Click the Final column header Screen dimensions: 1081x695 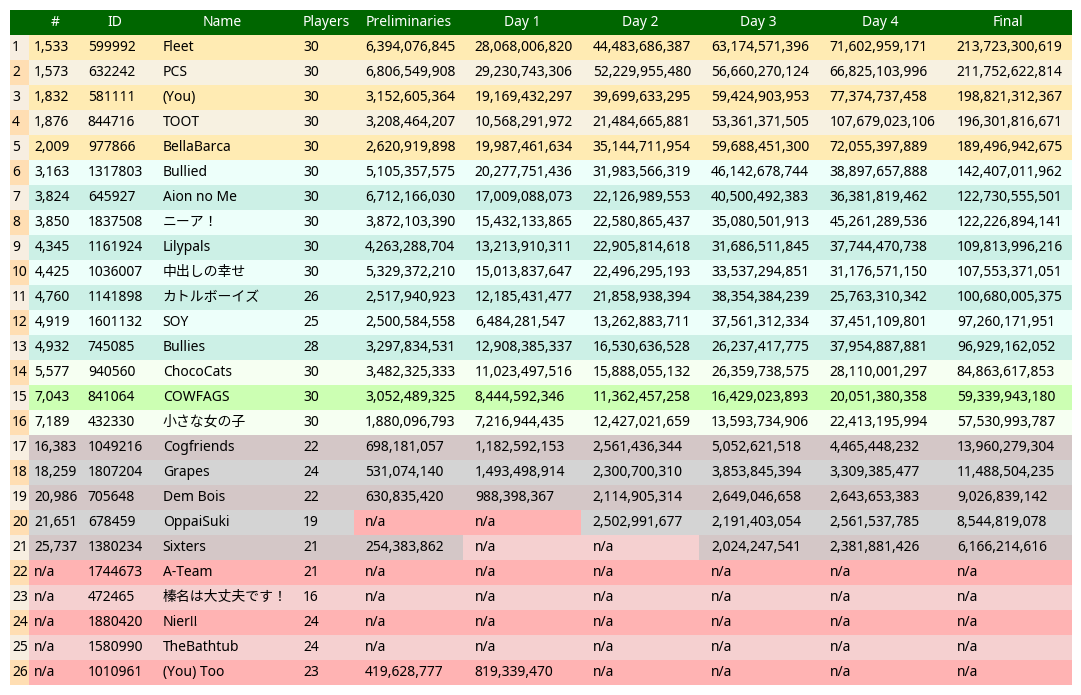1007,21
